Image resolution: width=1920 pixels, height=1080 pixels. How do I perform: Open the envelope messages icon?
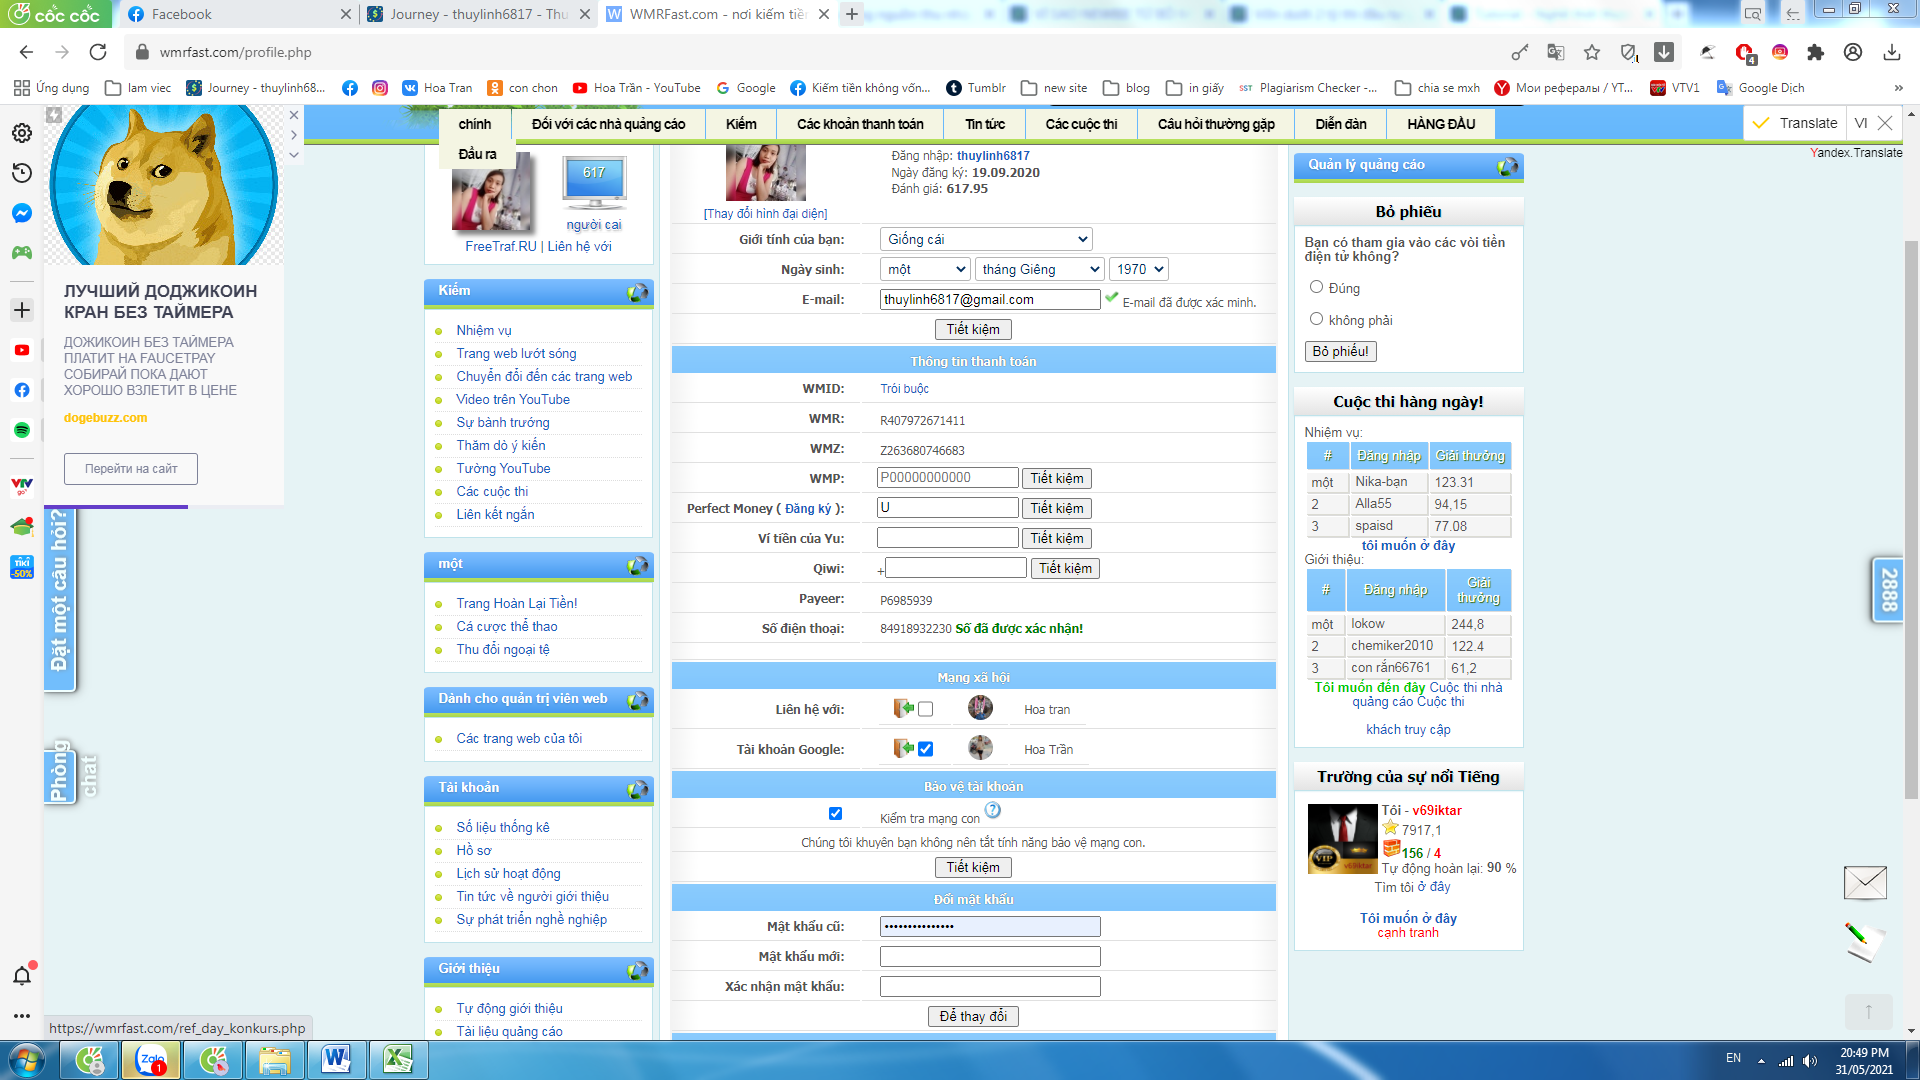(1865, 882)
